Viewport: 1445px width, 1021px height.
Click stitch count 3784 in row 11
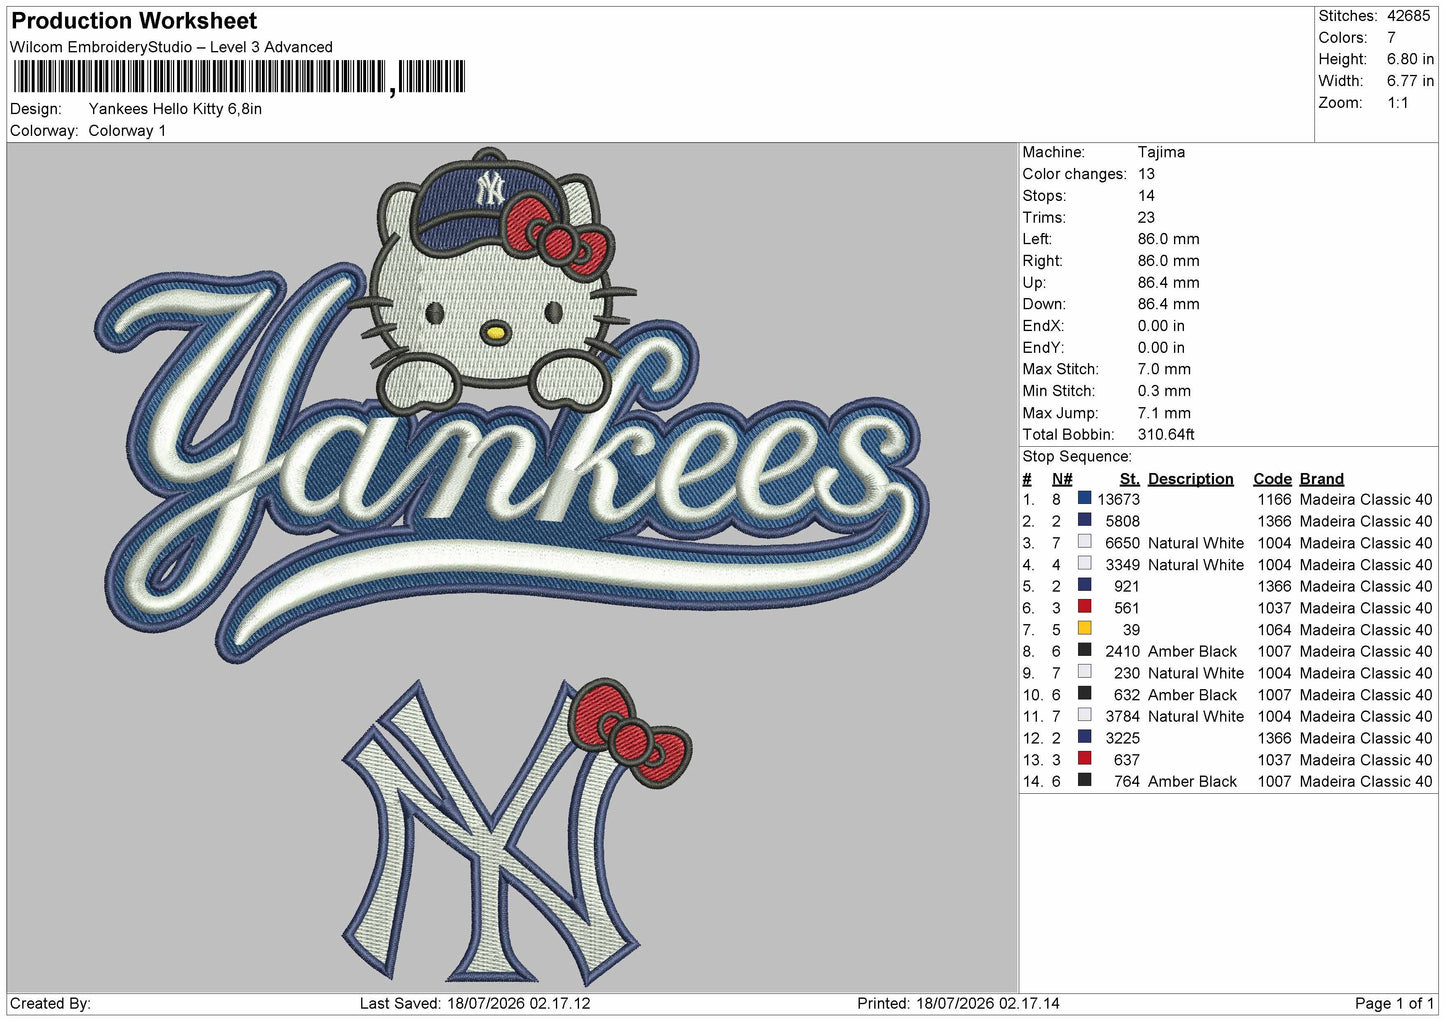(x=1122, y=716)
